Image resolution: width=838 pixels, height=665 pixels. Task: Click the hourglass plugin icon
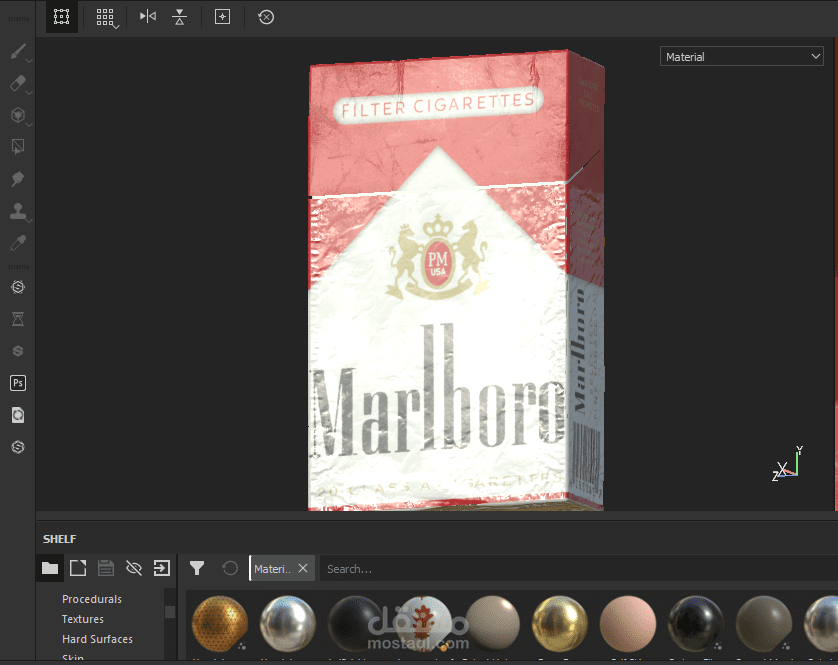(x=18, y=319)
